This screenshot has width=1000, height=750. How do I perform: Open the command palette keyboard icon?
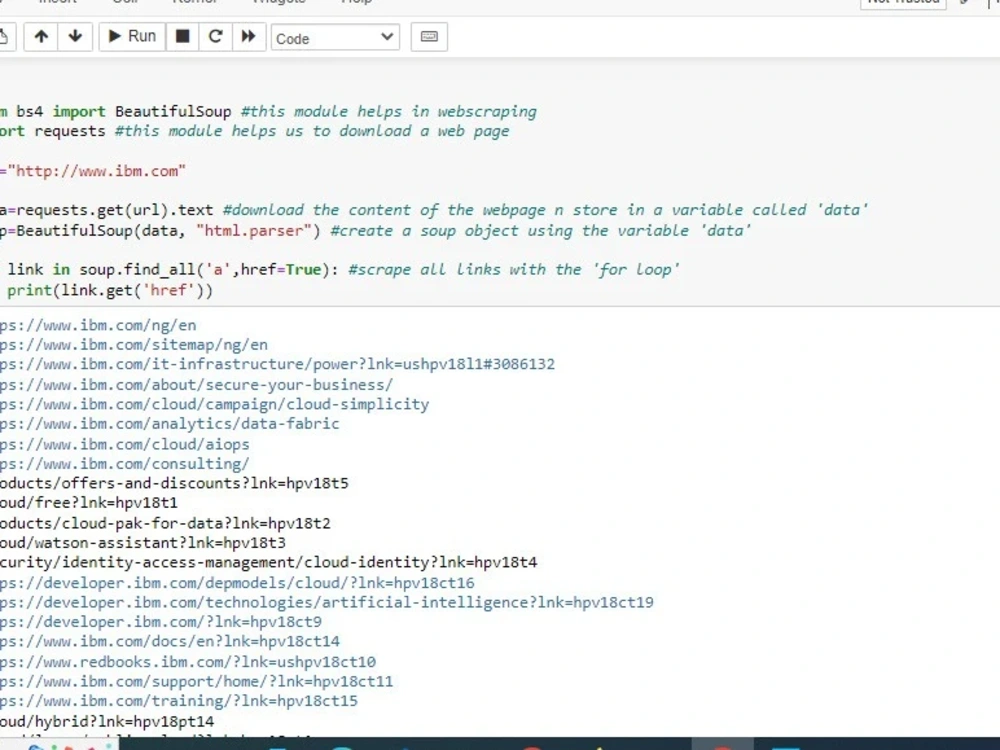pyautogui.click(x=429, y=37)
